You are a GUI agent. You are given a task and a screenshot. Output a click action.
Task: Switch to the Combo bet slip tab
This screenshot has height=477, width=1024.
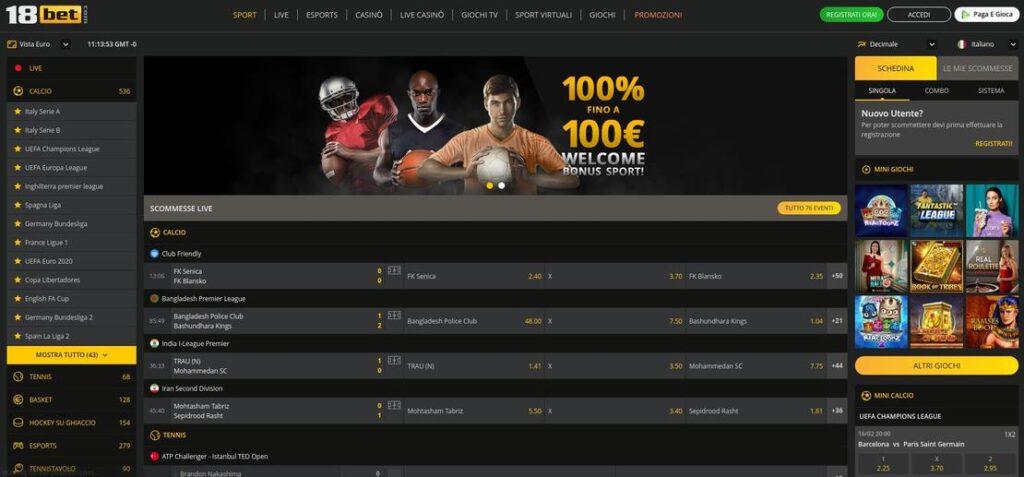pyautogui.click(x=936, y=91)
